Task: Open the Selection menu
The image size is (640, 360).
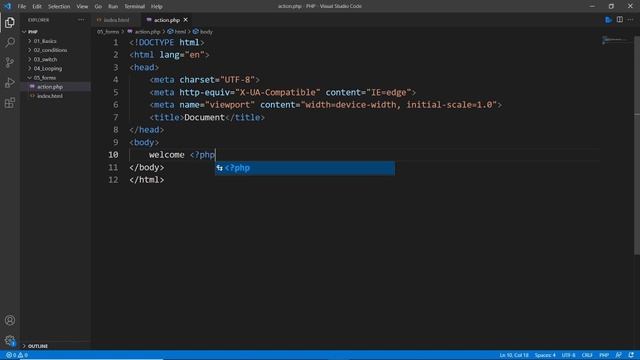Action: (59, 6)
